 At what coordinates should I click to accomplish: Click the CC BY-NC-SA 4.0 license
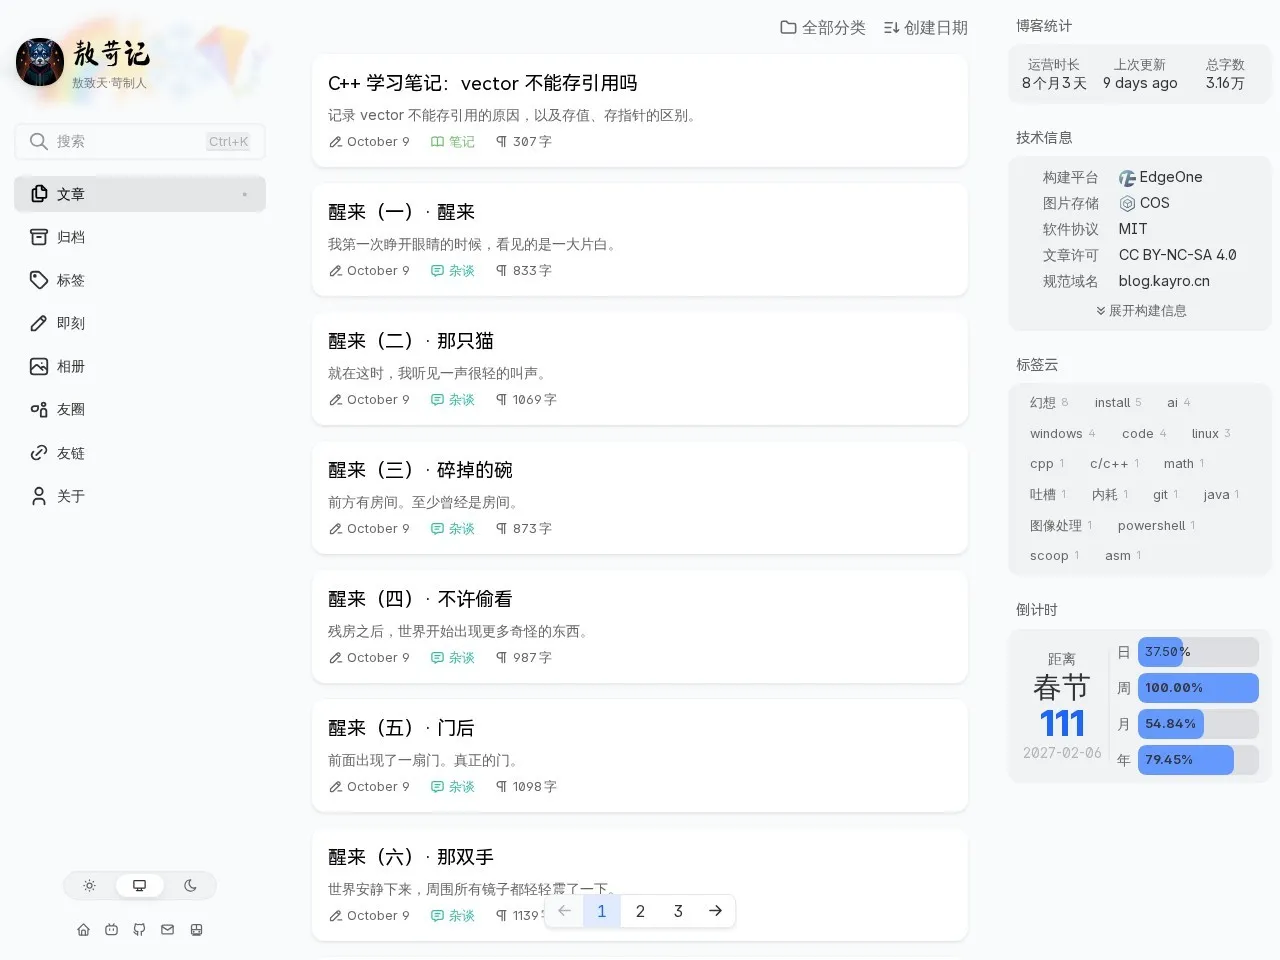click(x=1177, y=256)
